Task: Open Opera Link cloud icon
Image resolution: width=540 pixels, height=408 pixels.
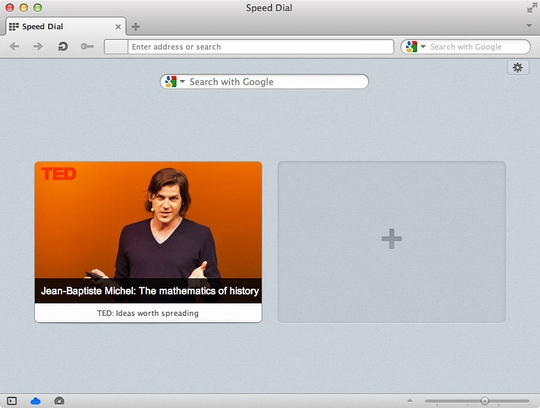Action: click(35, 401)
